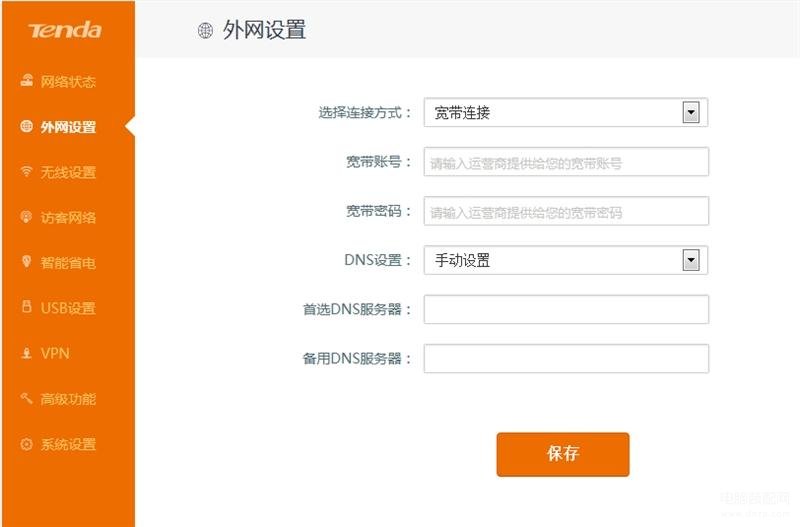Click the VPN icon in the sidebar

(27, 353)
